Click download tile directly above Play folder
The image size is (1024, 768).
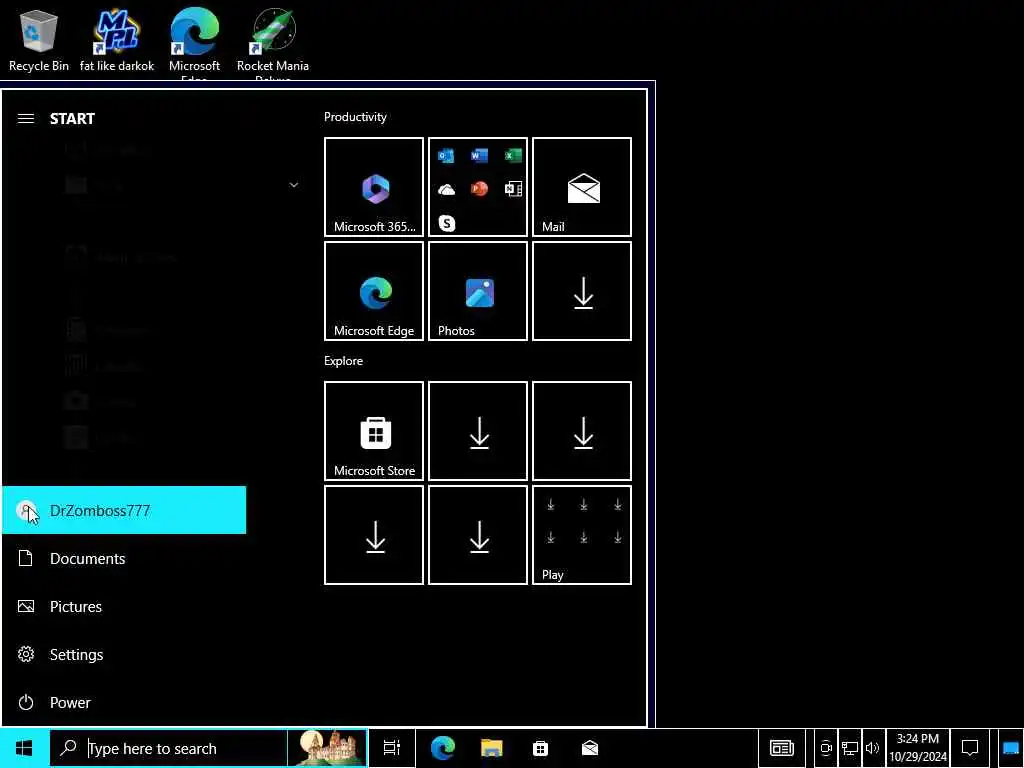click(582, 431)
